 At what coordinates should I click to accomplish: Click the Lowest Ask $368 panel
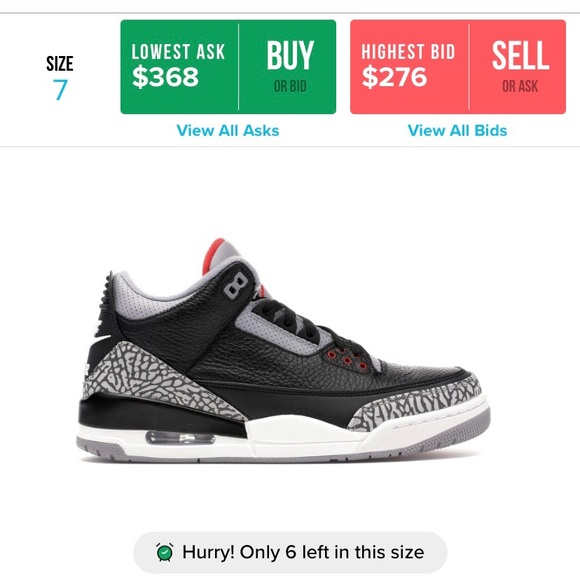(x=179, y=67)
